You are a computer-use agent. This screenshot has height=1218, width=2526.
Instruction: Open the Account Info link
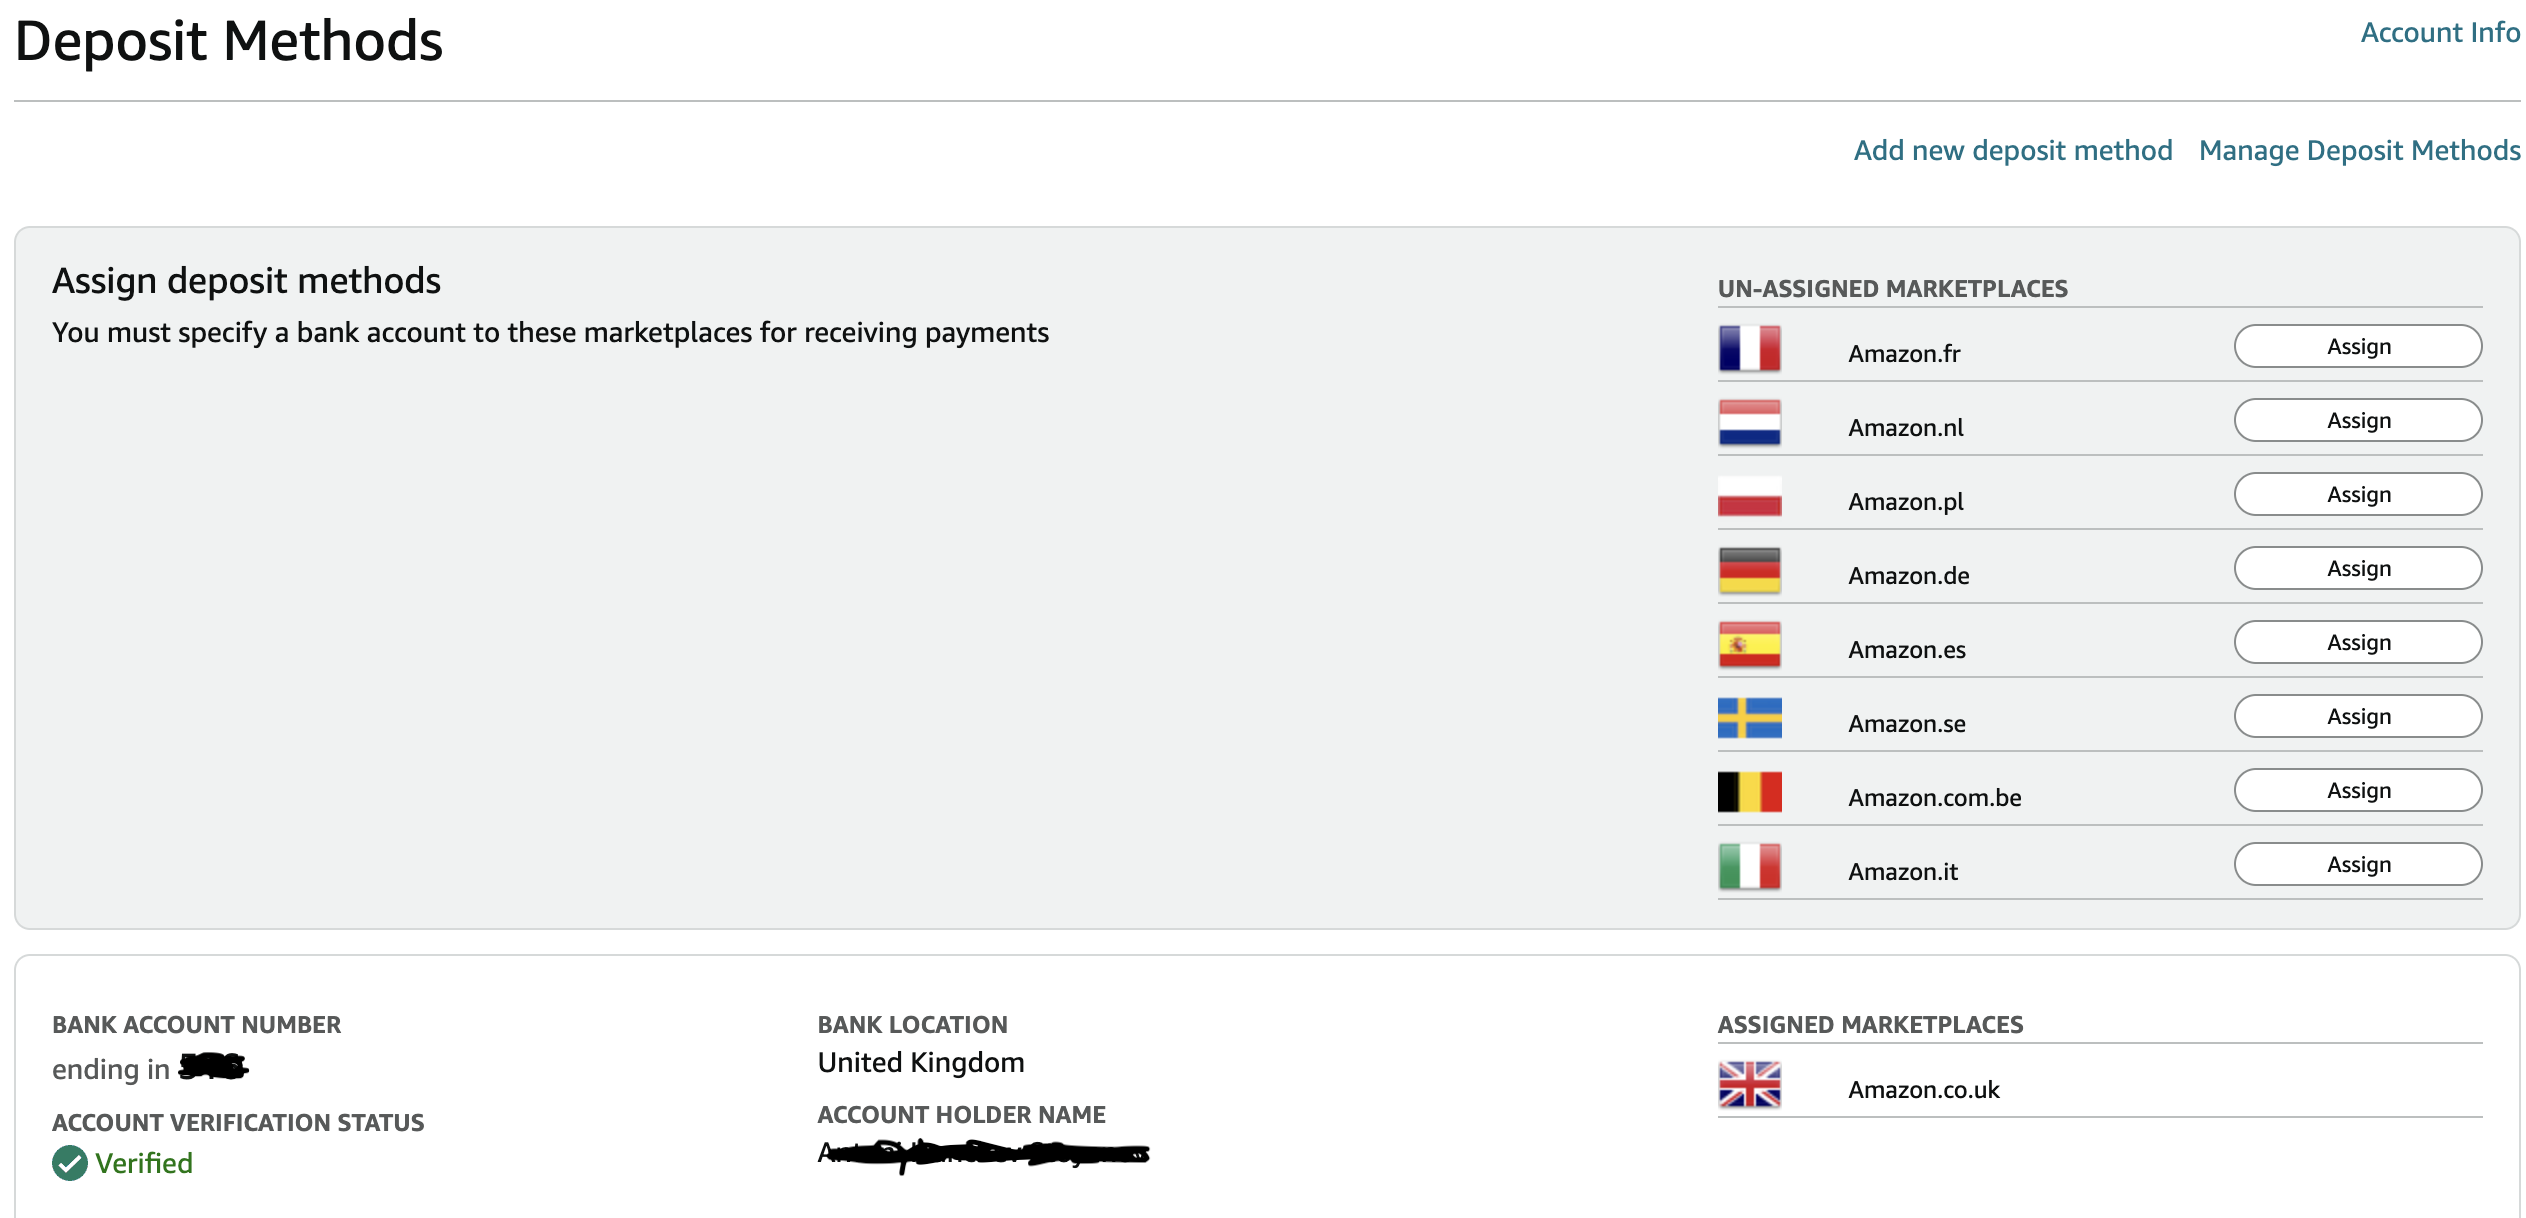click(2440, 32)
